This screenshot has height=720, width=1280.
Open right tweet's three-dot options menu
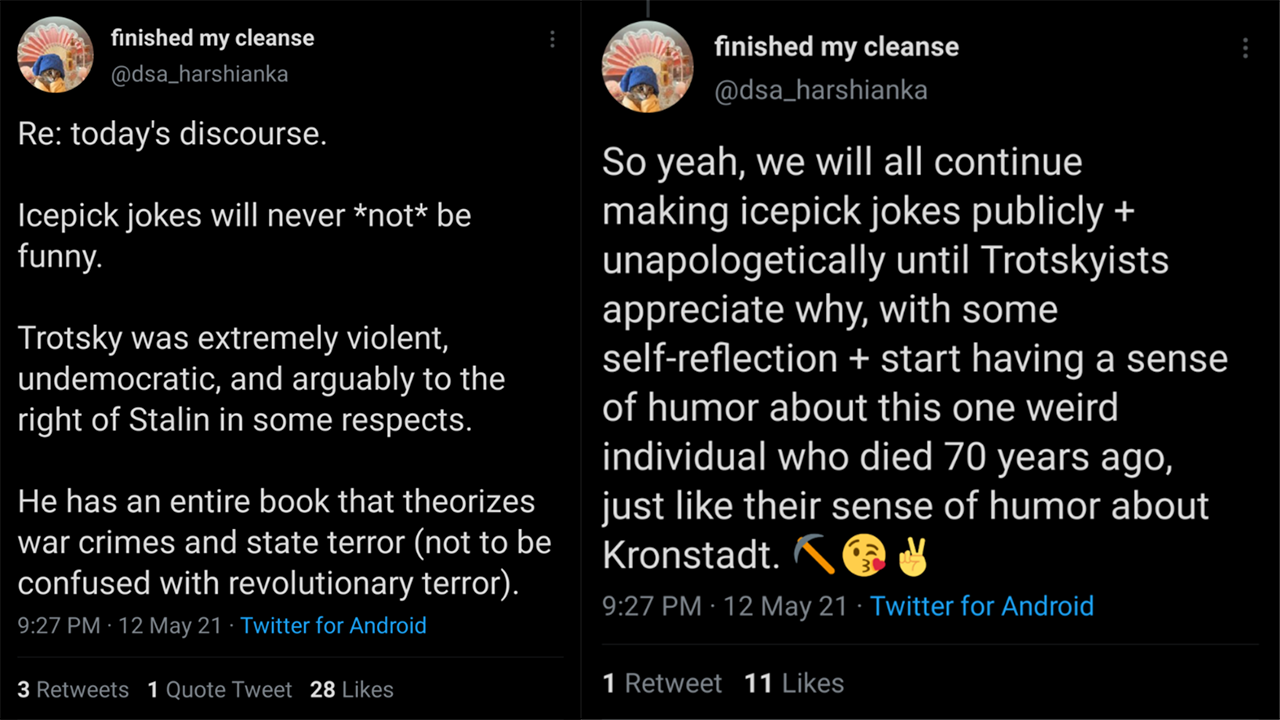click(x=1245, y=48)
